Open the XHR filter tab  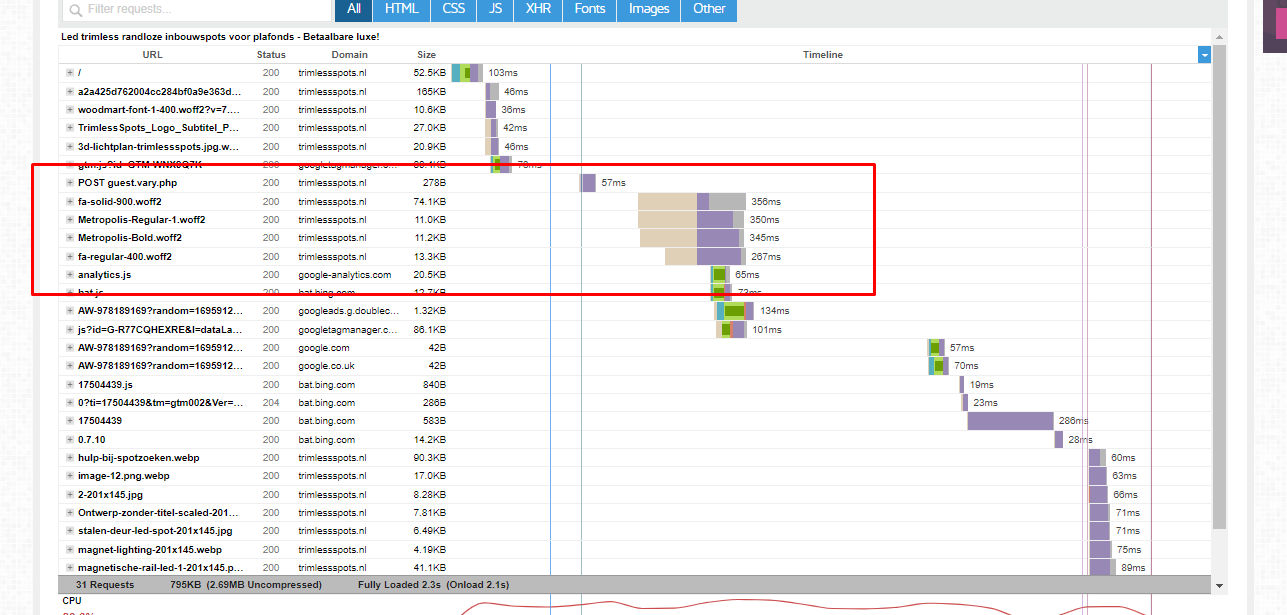point(539,9)
